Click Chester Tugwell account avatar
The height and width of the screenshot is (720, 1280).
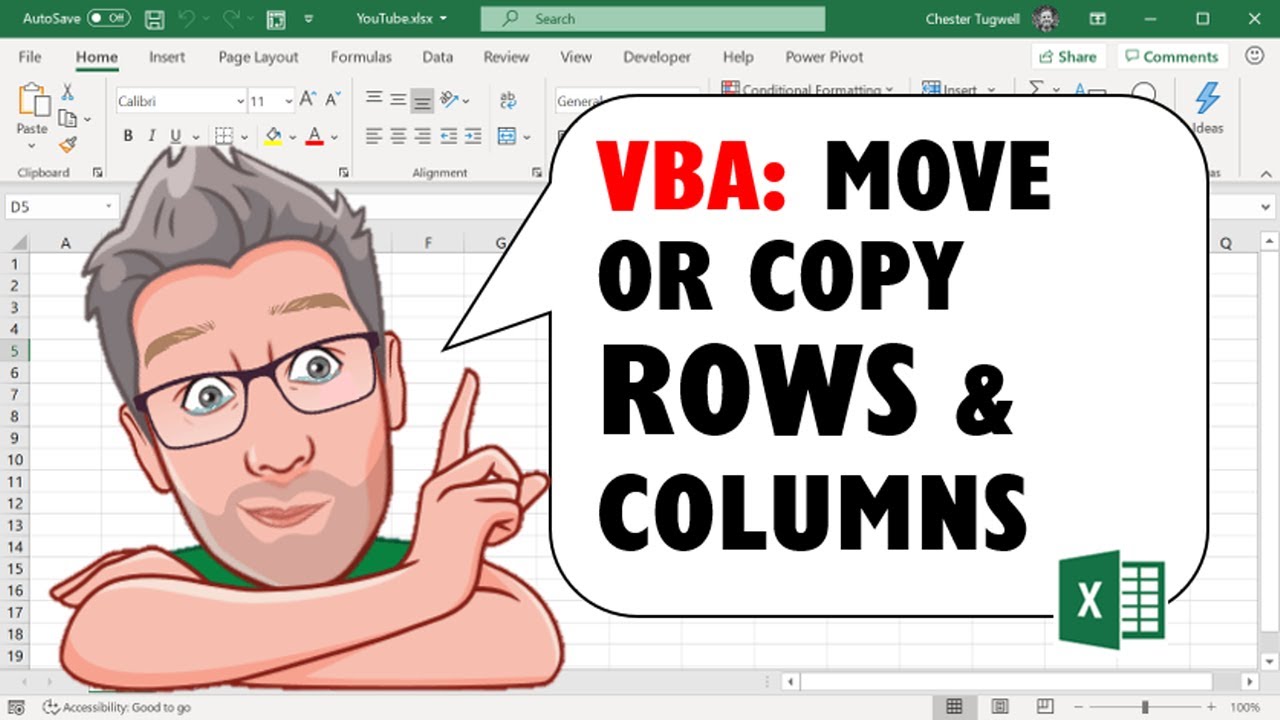[1047, 19]
